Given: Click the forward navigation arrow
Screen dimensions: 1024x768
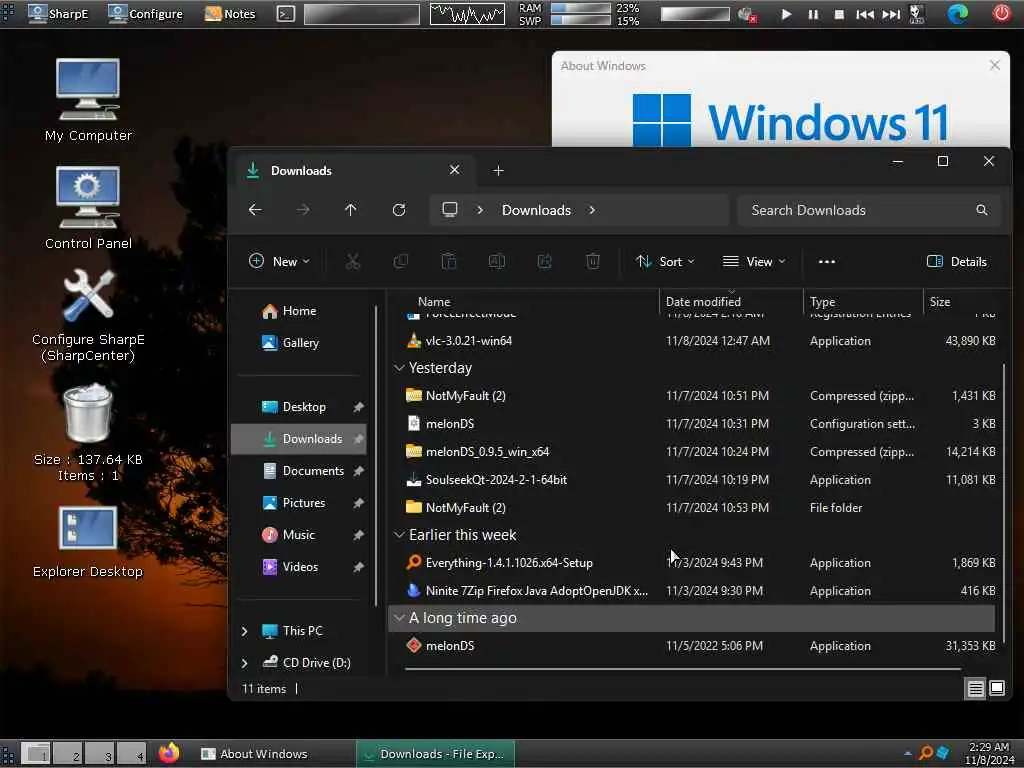Looking at the screenshot, I should click(x=303, y=210).
